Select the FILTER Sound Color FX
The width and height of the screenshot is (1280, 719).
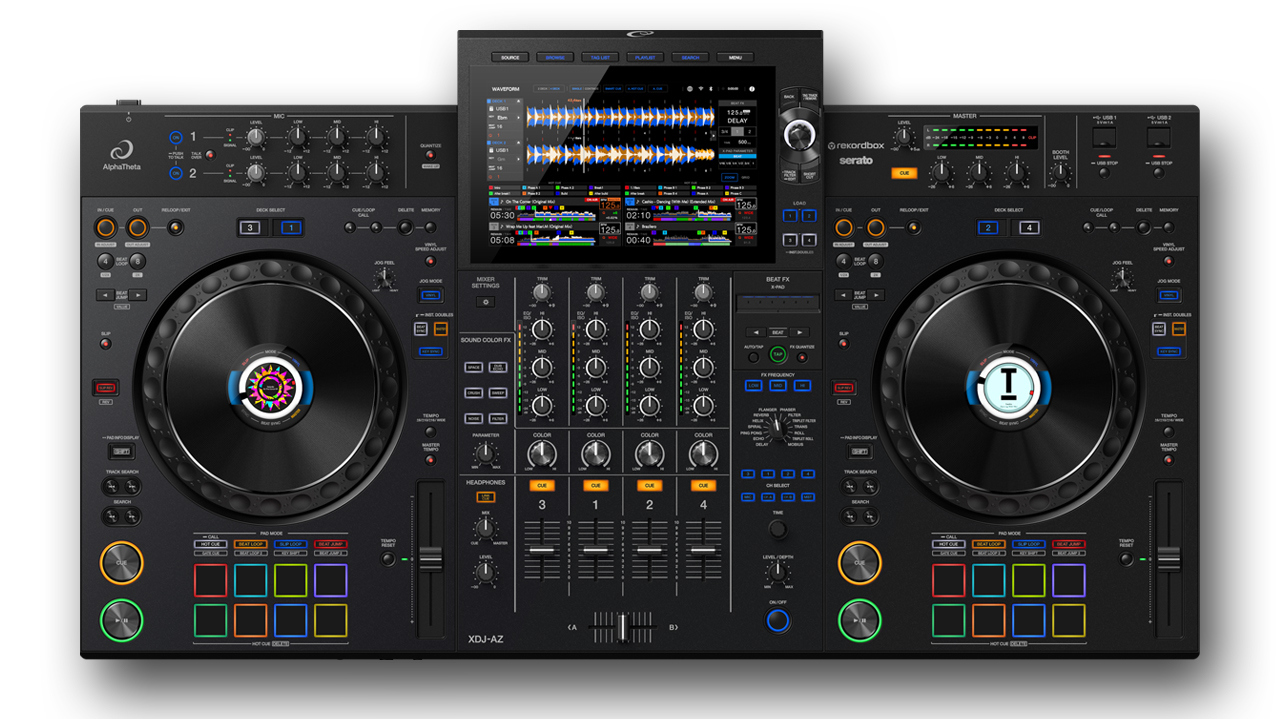[x=500, y=418]
